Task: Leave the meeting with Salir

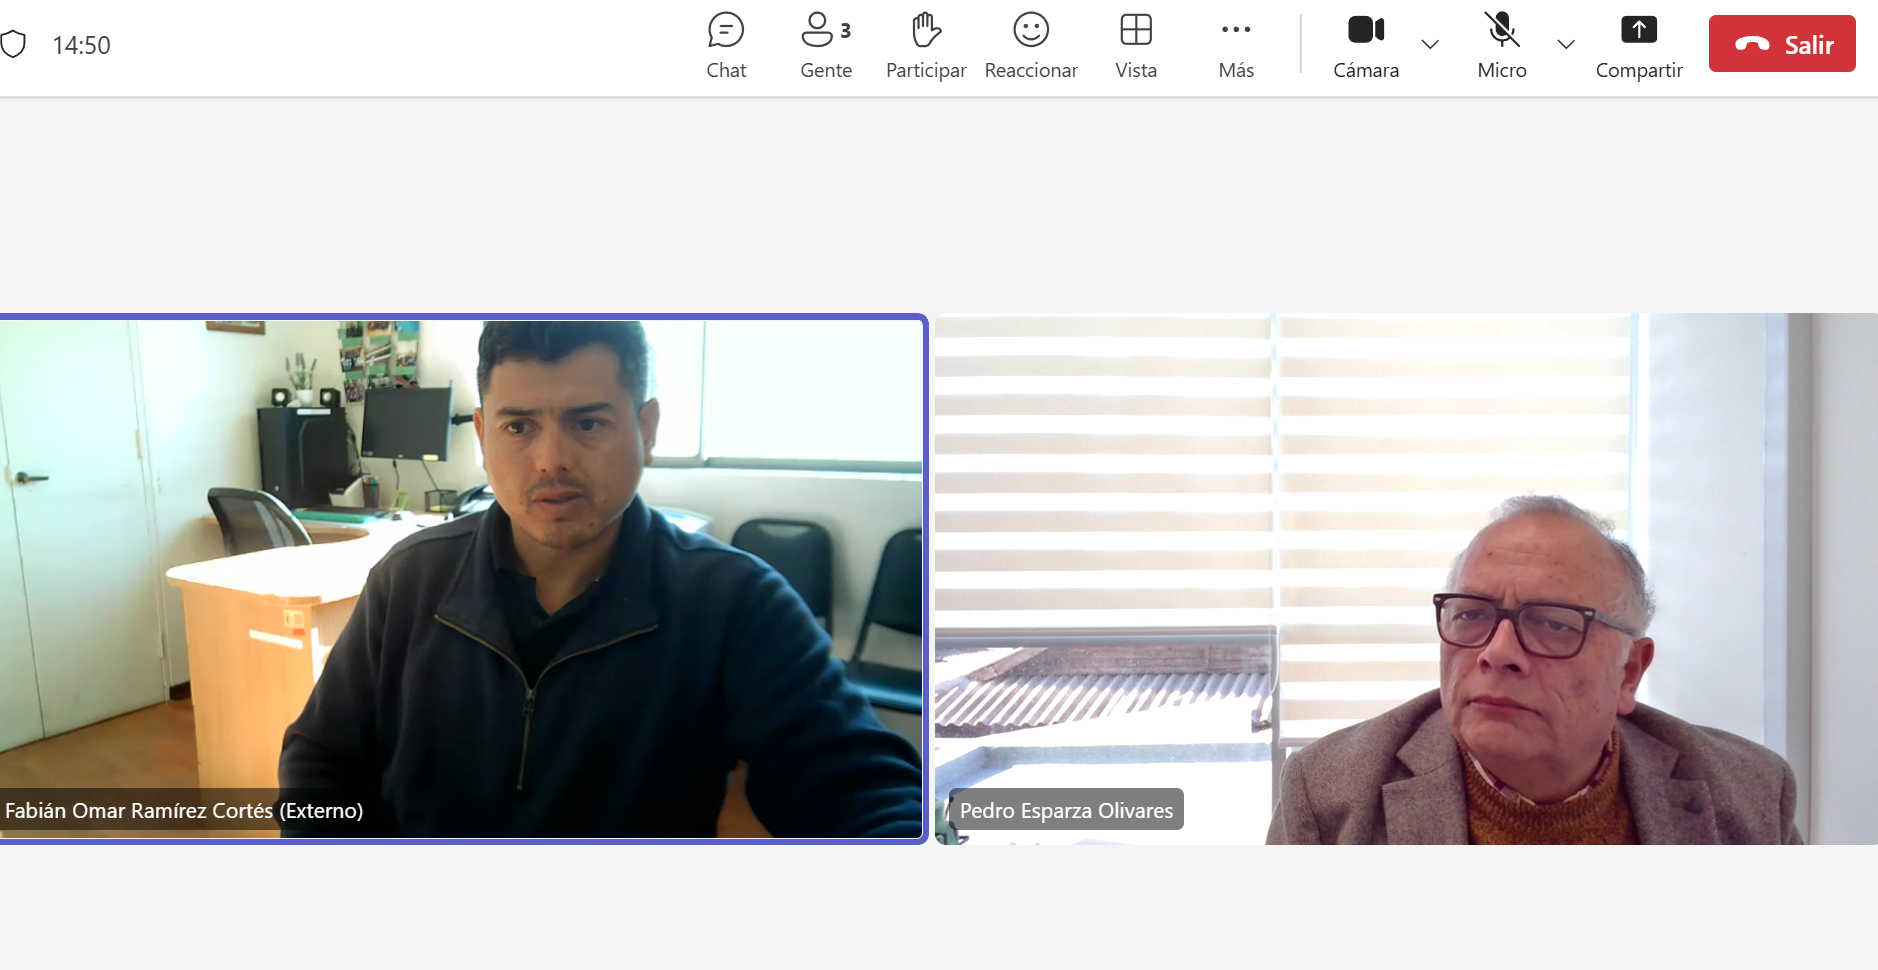Action: coord(1781,44)
